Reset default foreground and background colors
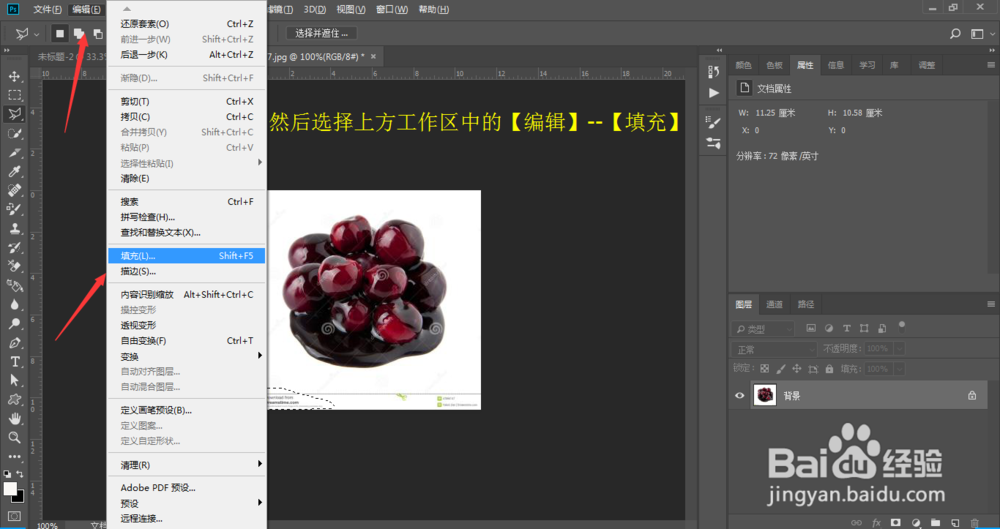Image resolution: width=1000 pixels, height=529 pixels. click(x=6, y=474)
